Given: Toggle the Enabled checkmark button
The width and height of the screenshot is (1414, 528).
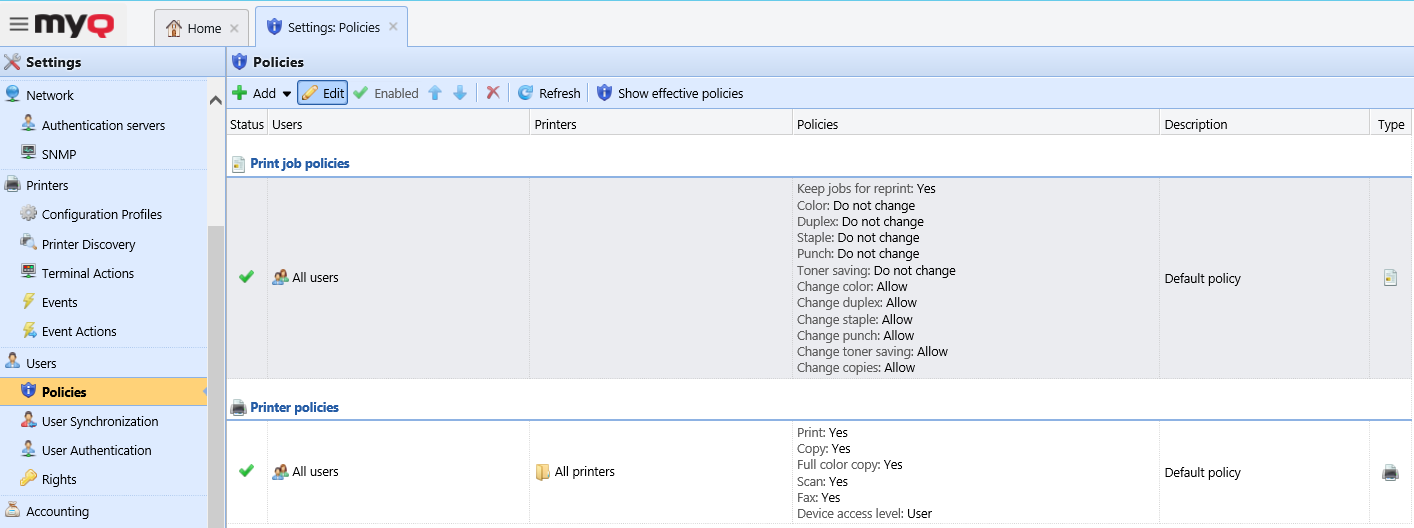Looking at the screenshot, I should pyautogui.click(x=386, y=93).
